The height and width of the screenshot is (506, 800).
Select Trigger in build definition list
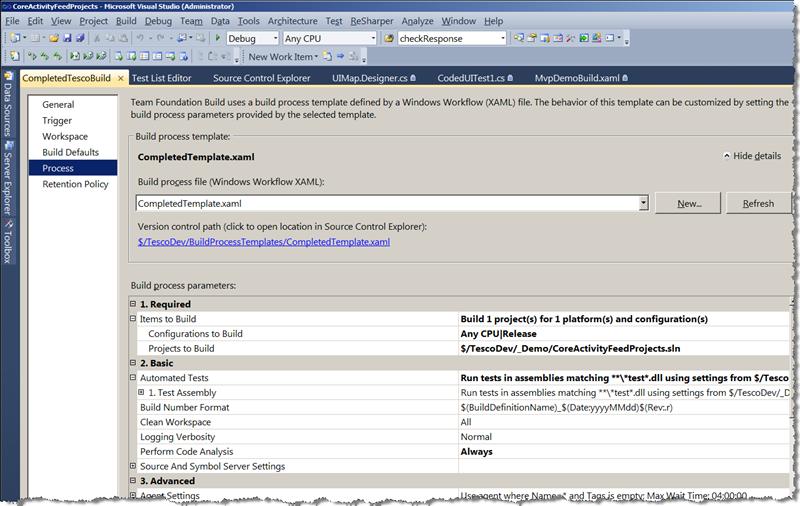coord(57,120)
